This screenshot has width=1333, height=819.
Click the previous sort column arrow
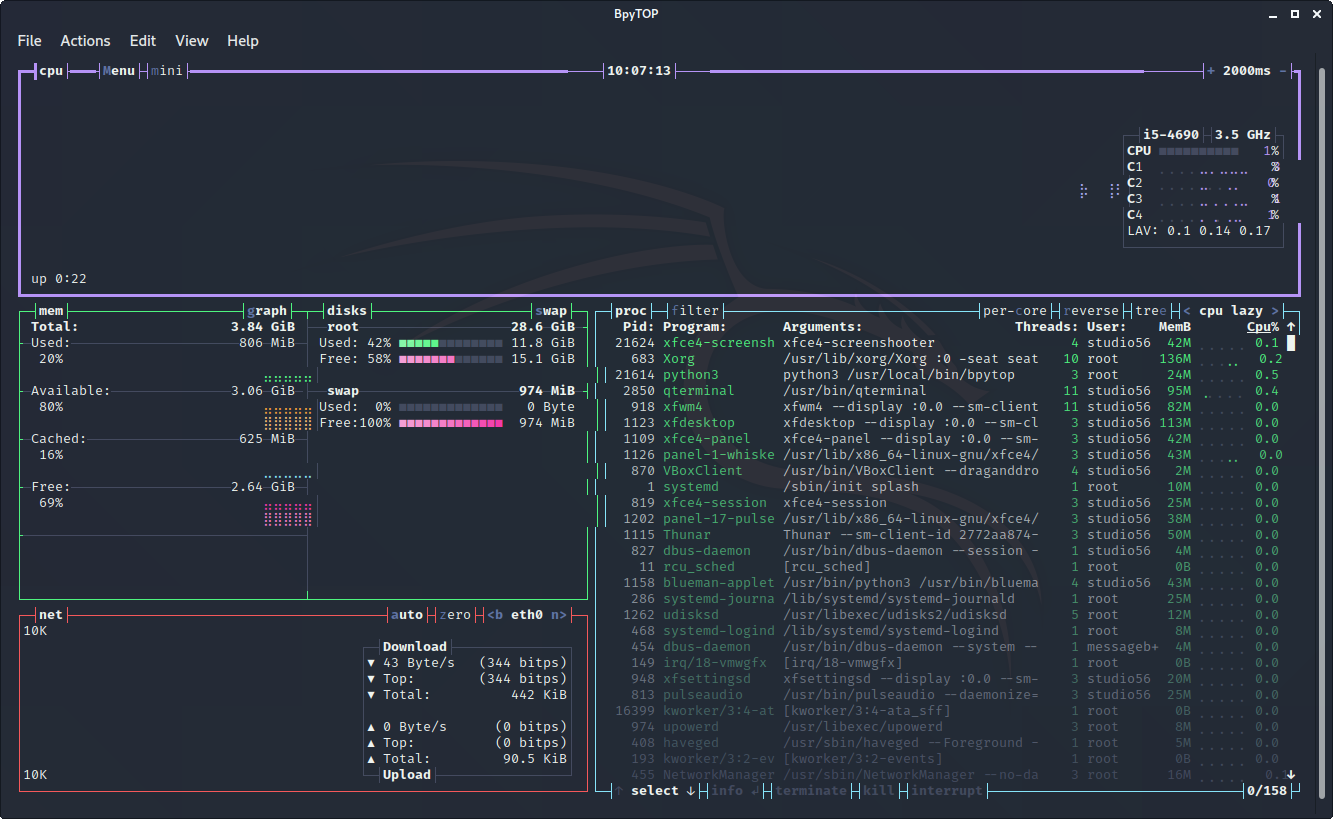pyautogui.click(x=1187, y=311)
